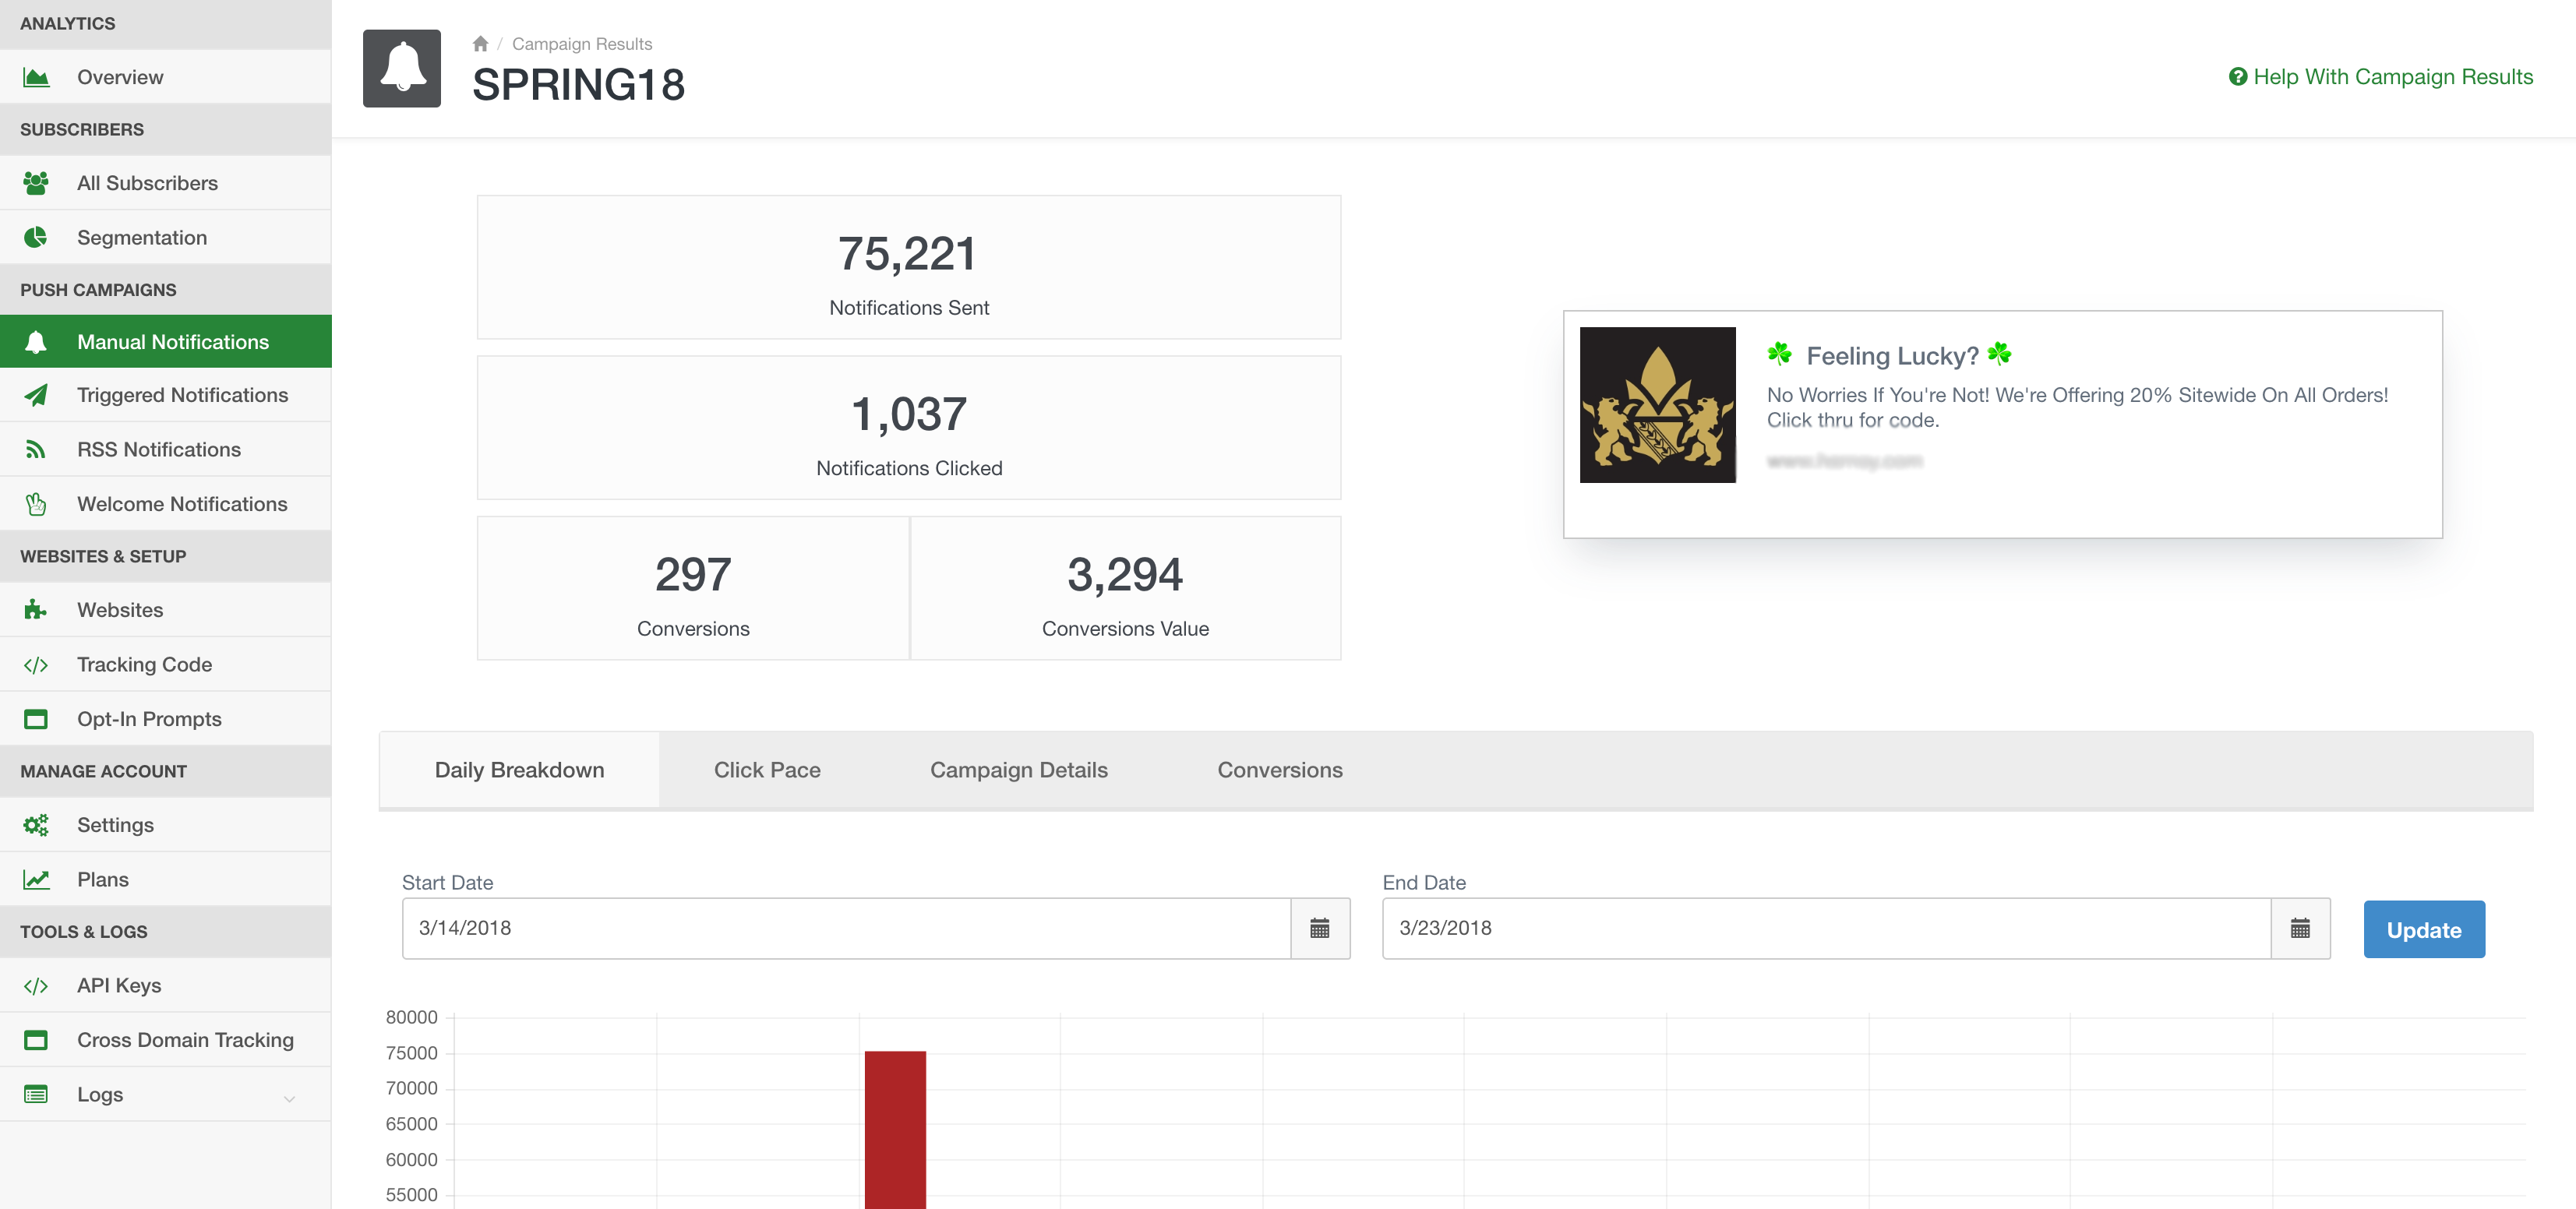2576x1209 pixels.
Task: Click the Manual Notifications bell icon
Action: pyautogui.click(x=36, y=342)
